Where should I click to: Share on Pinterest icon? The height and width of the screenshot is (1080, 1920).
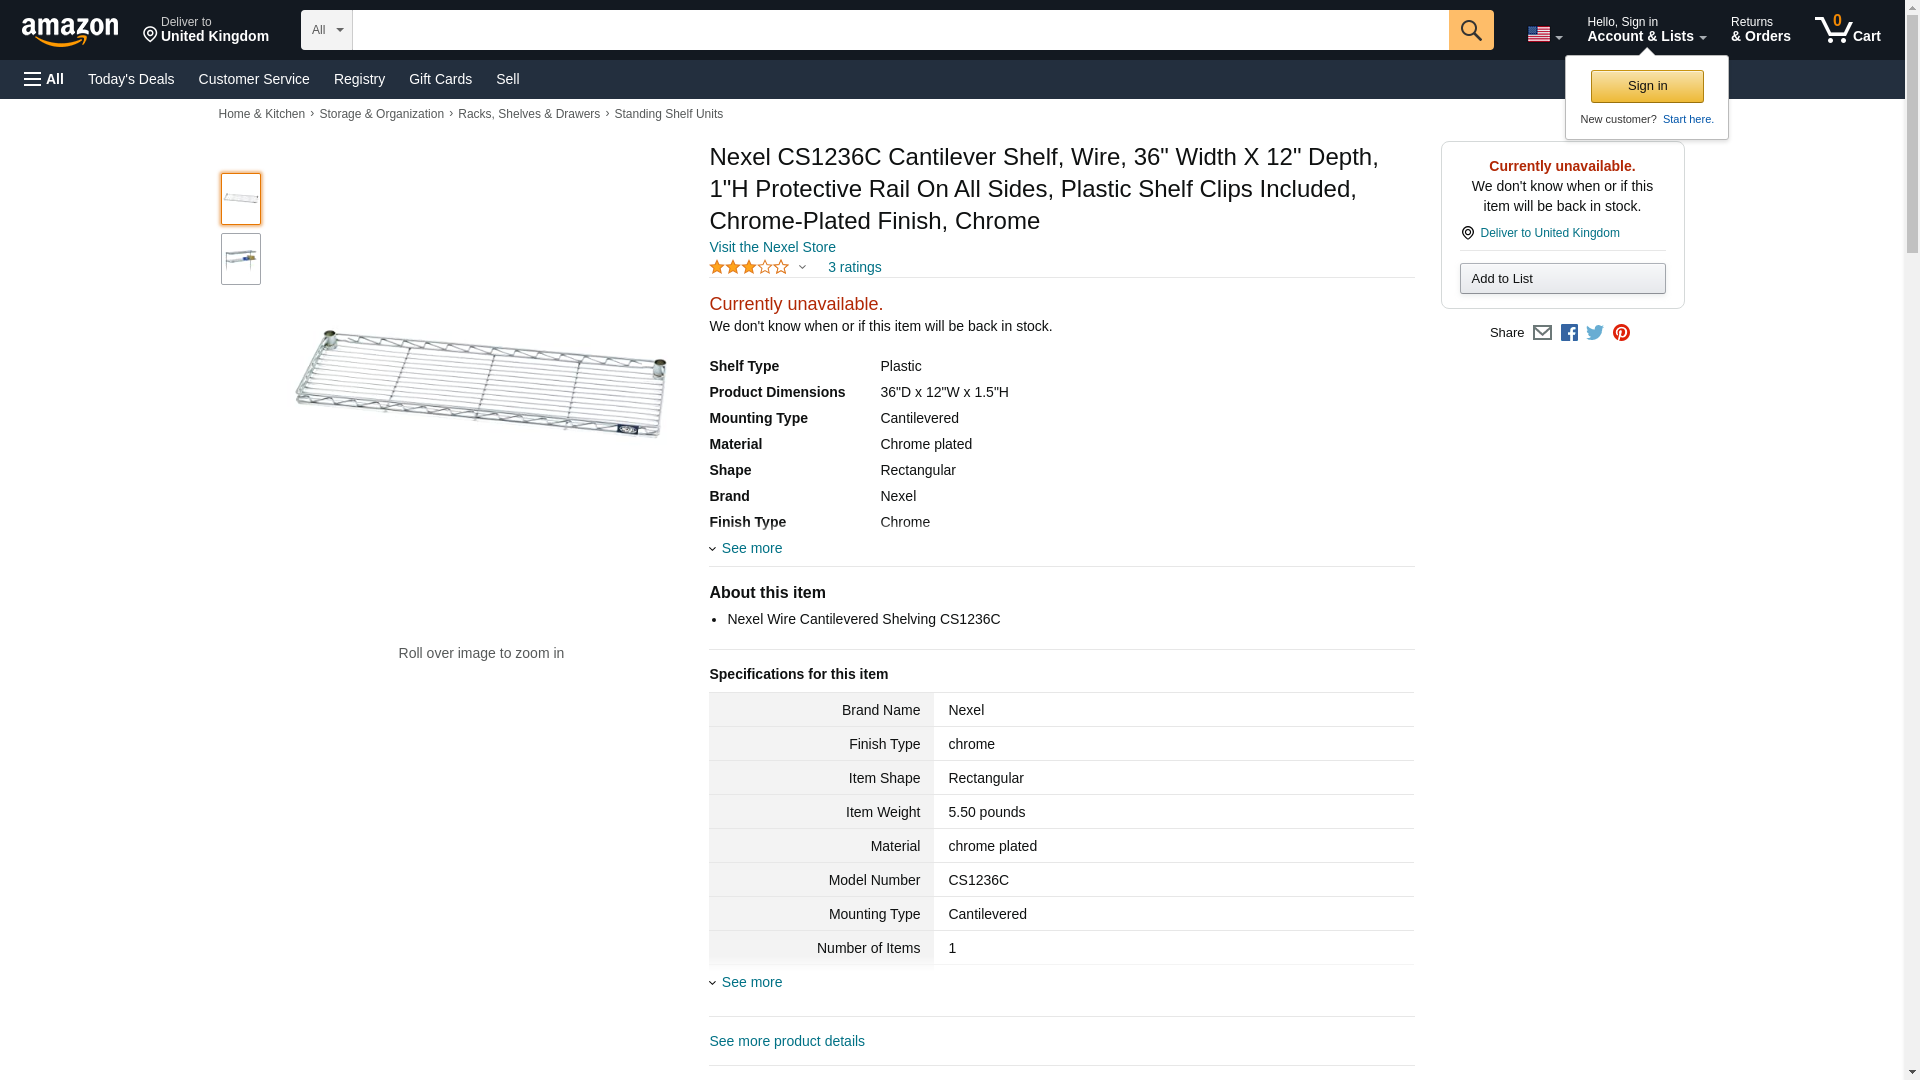1621,333
